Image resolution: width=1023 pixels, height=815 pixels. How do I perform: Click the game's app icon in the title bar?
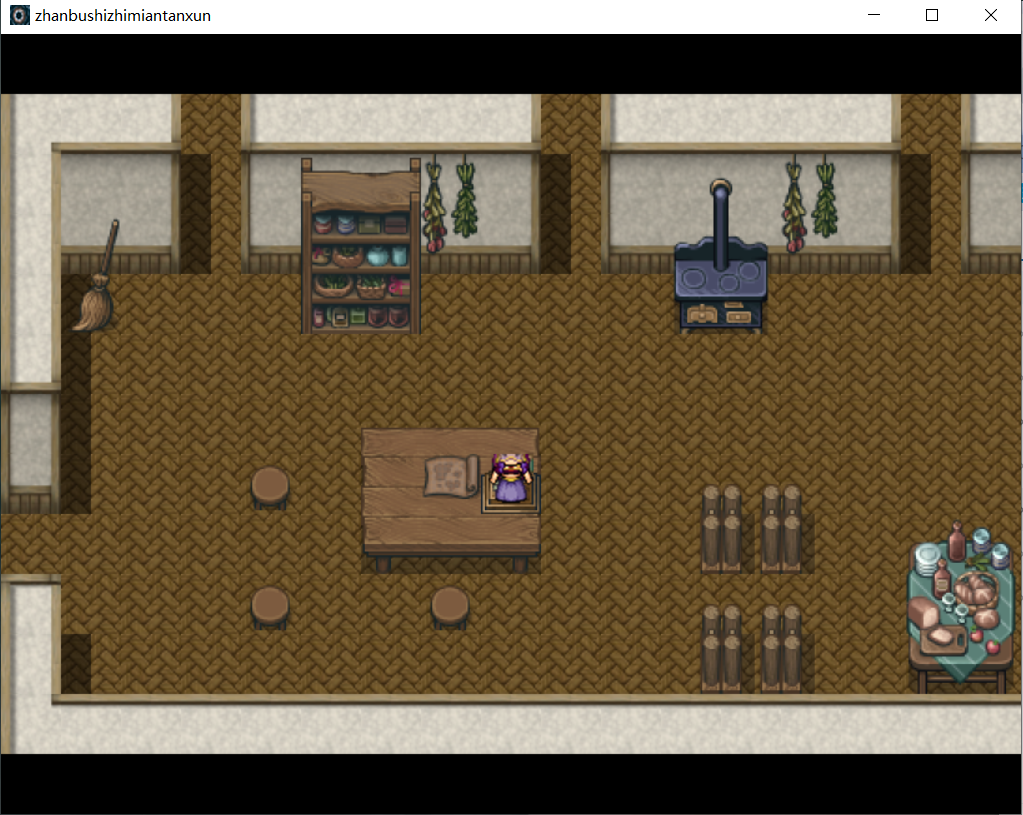click(x=20, y=15)
